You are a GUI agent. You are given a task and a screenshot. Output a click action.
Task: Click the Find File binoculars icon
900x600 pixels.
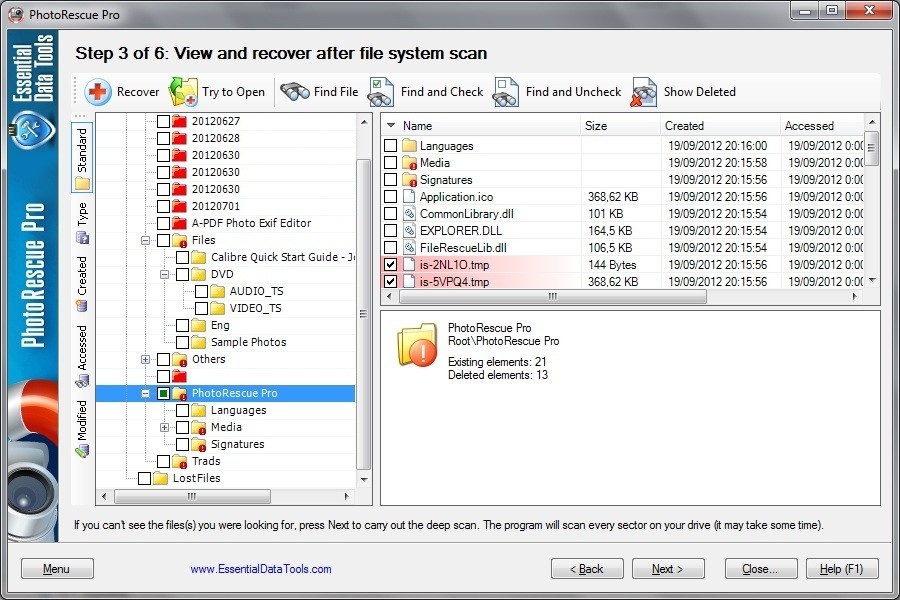294,92
